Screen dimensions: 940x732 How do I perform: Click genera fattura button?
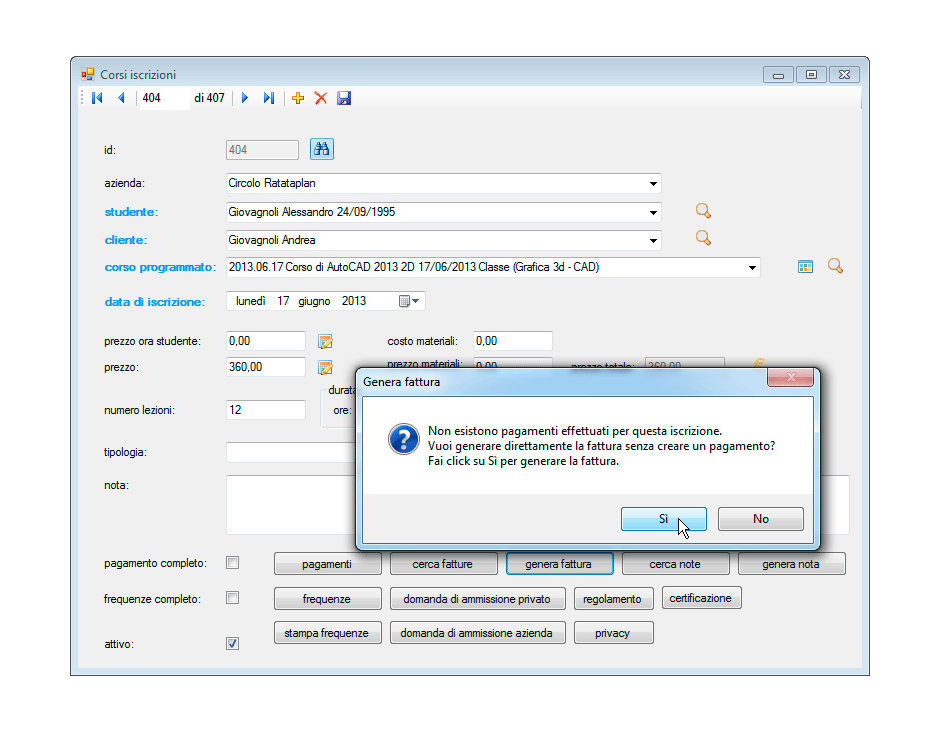(x=559, y=564)
